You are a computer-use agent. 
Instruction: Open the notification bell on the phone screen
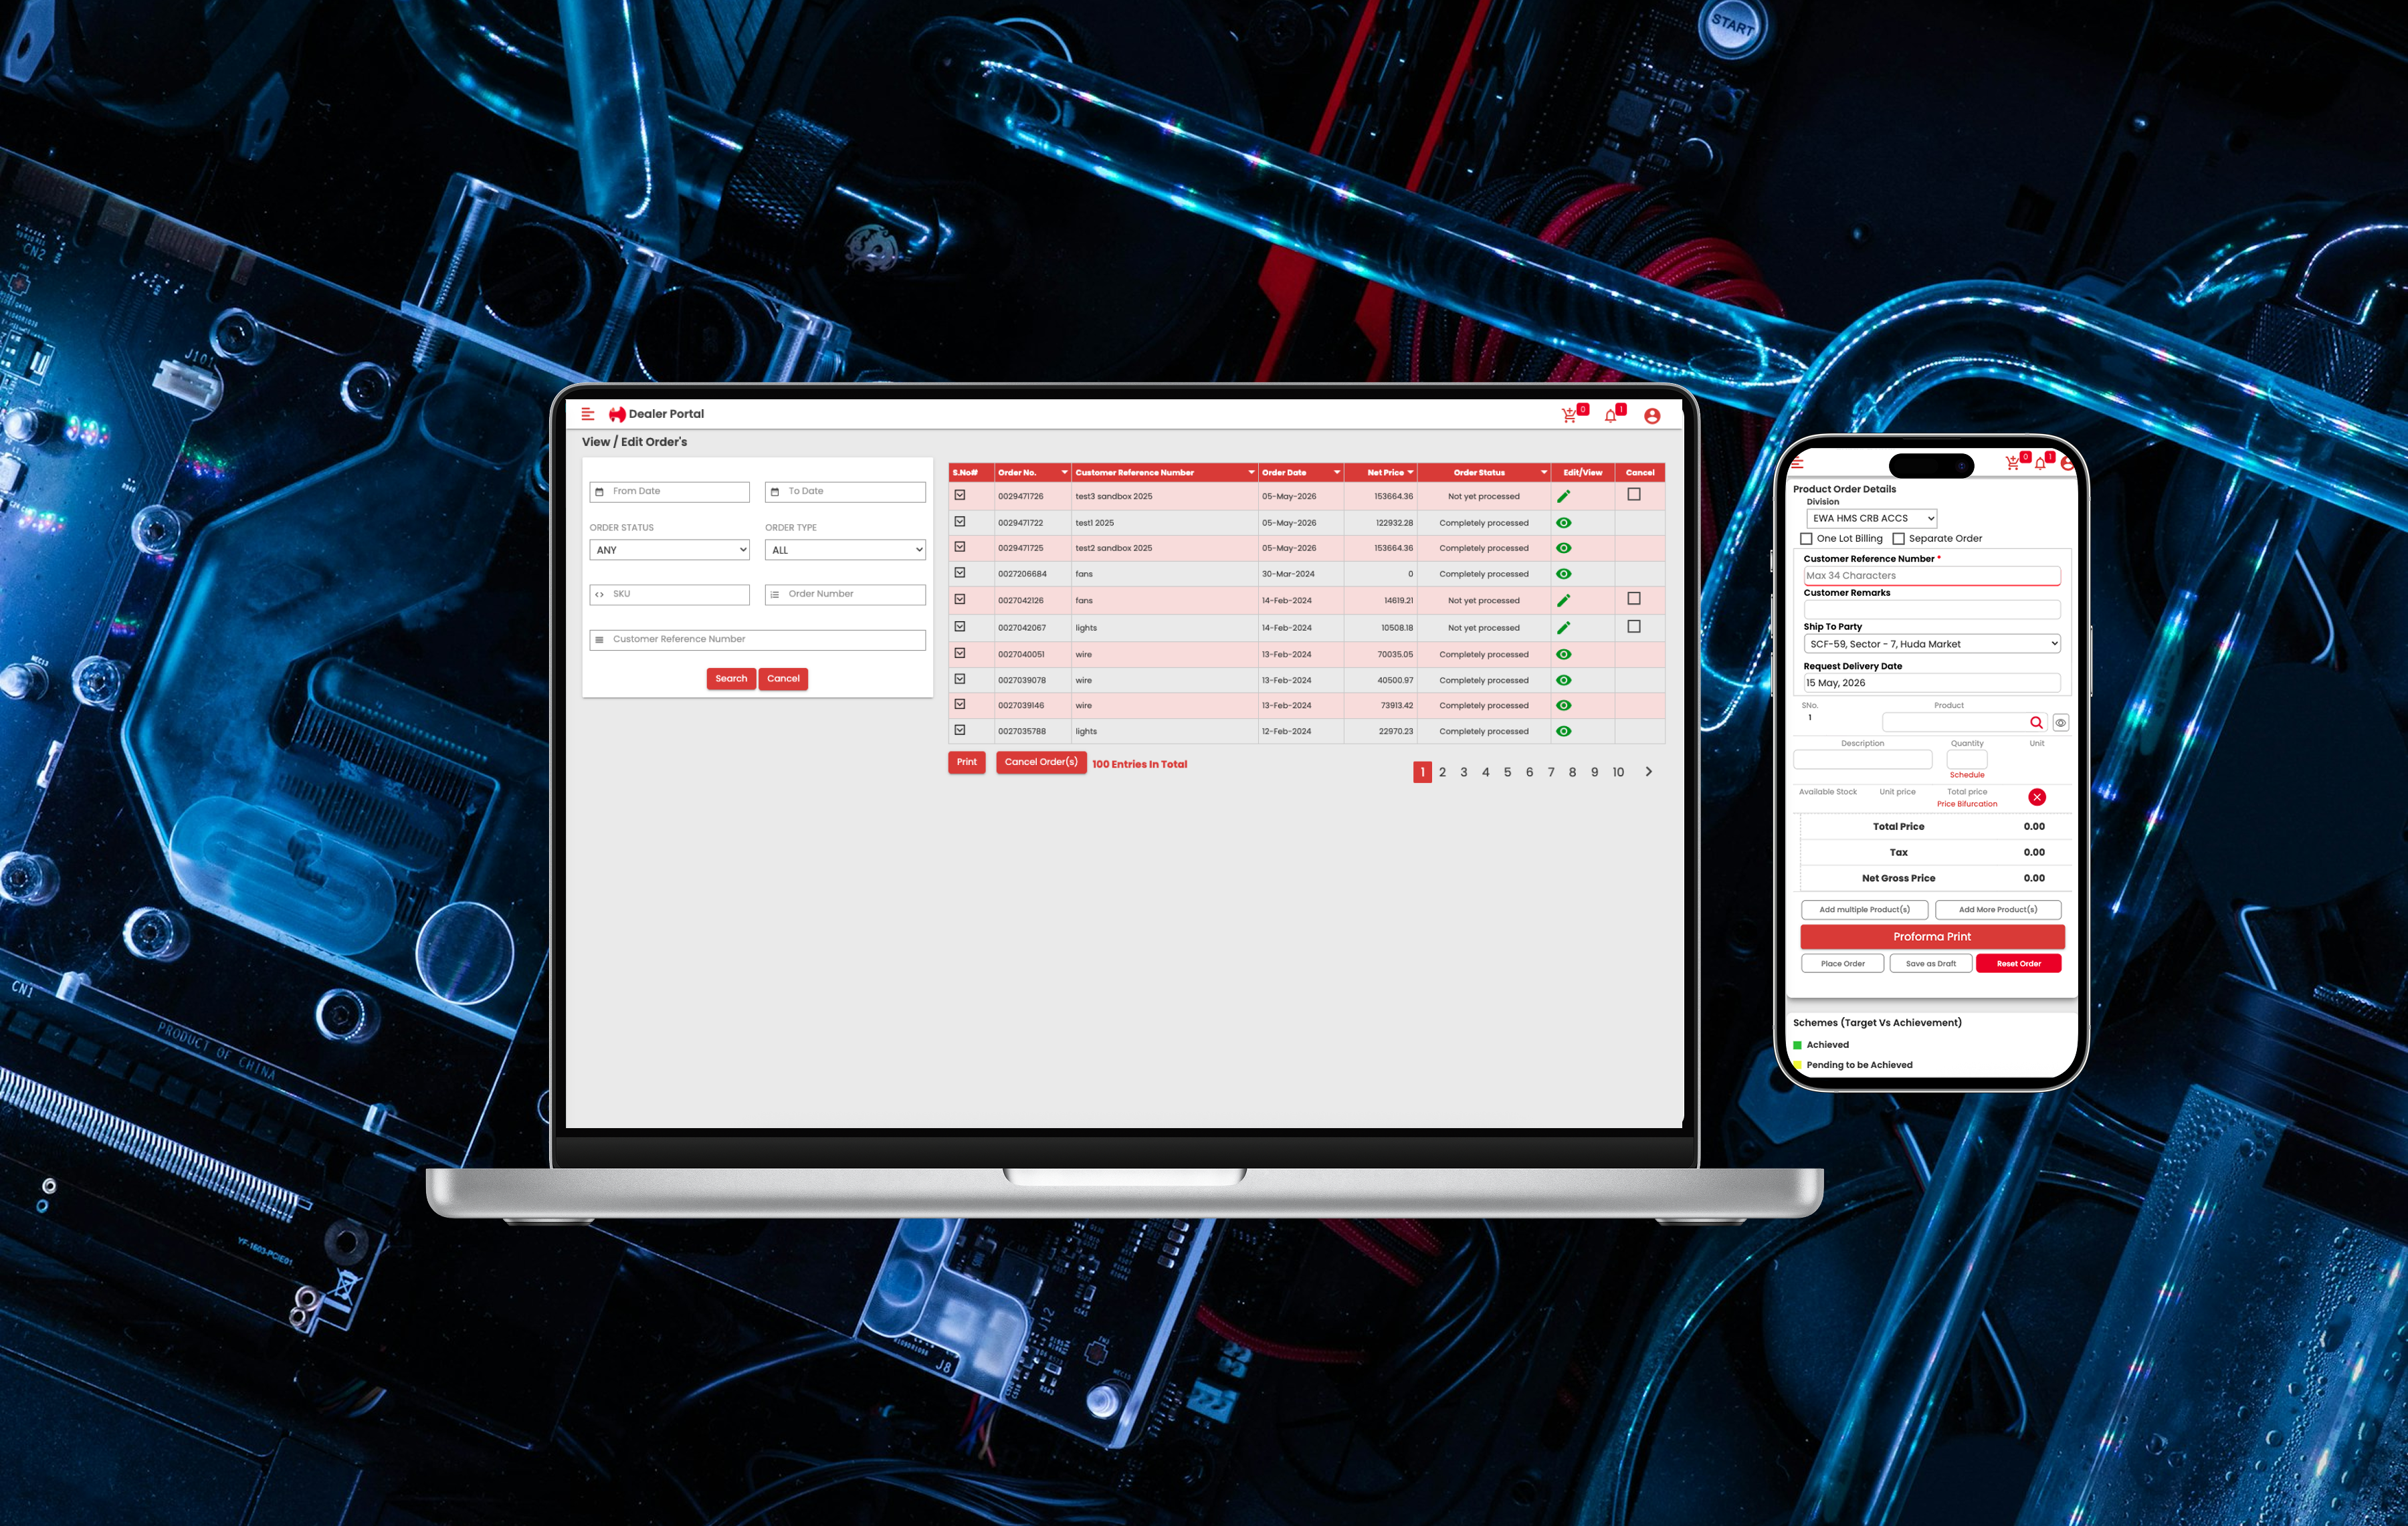[2040, 463]
